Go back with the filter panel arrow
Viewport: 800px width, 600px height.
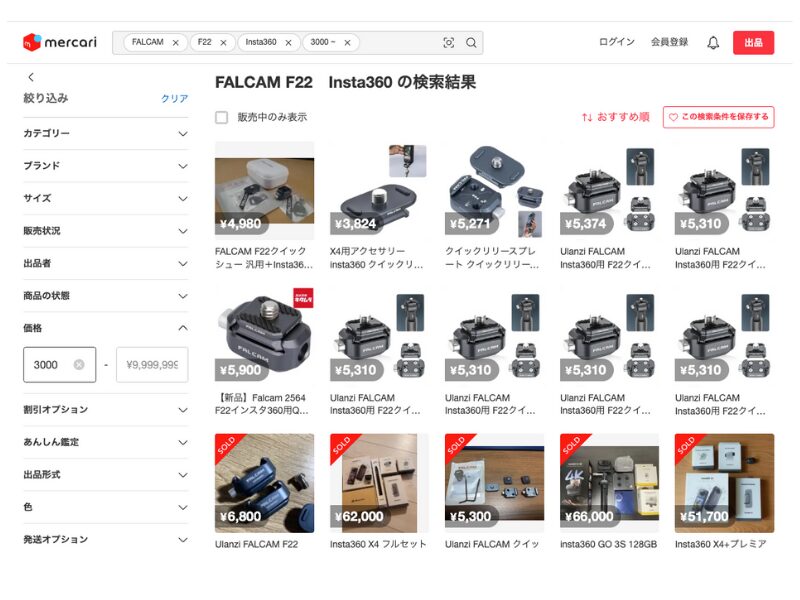coord(31,77)
